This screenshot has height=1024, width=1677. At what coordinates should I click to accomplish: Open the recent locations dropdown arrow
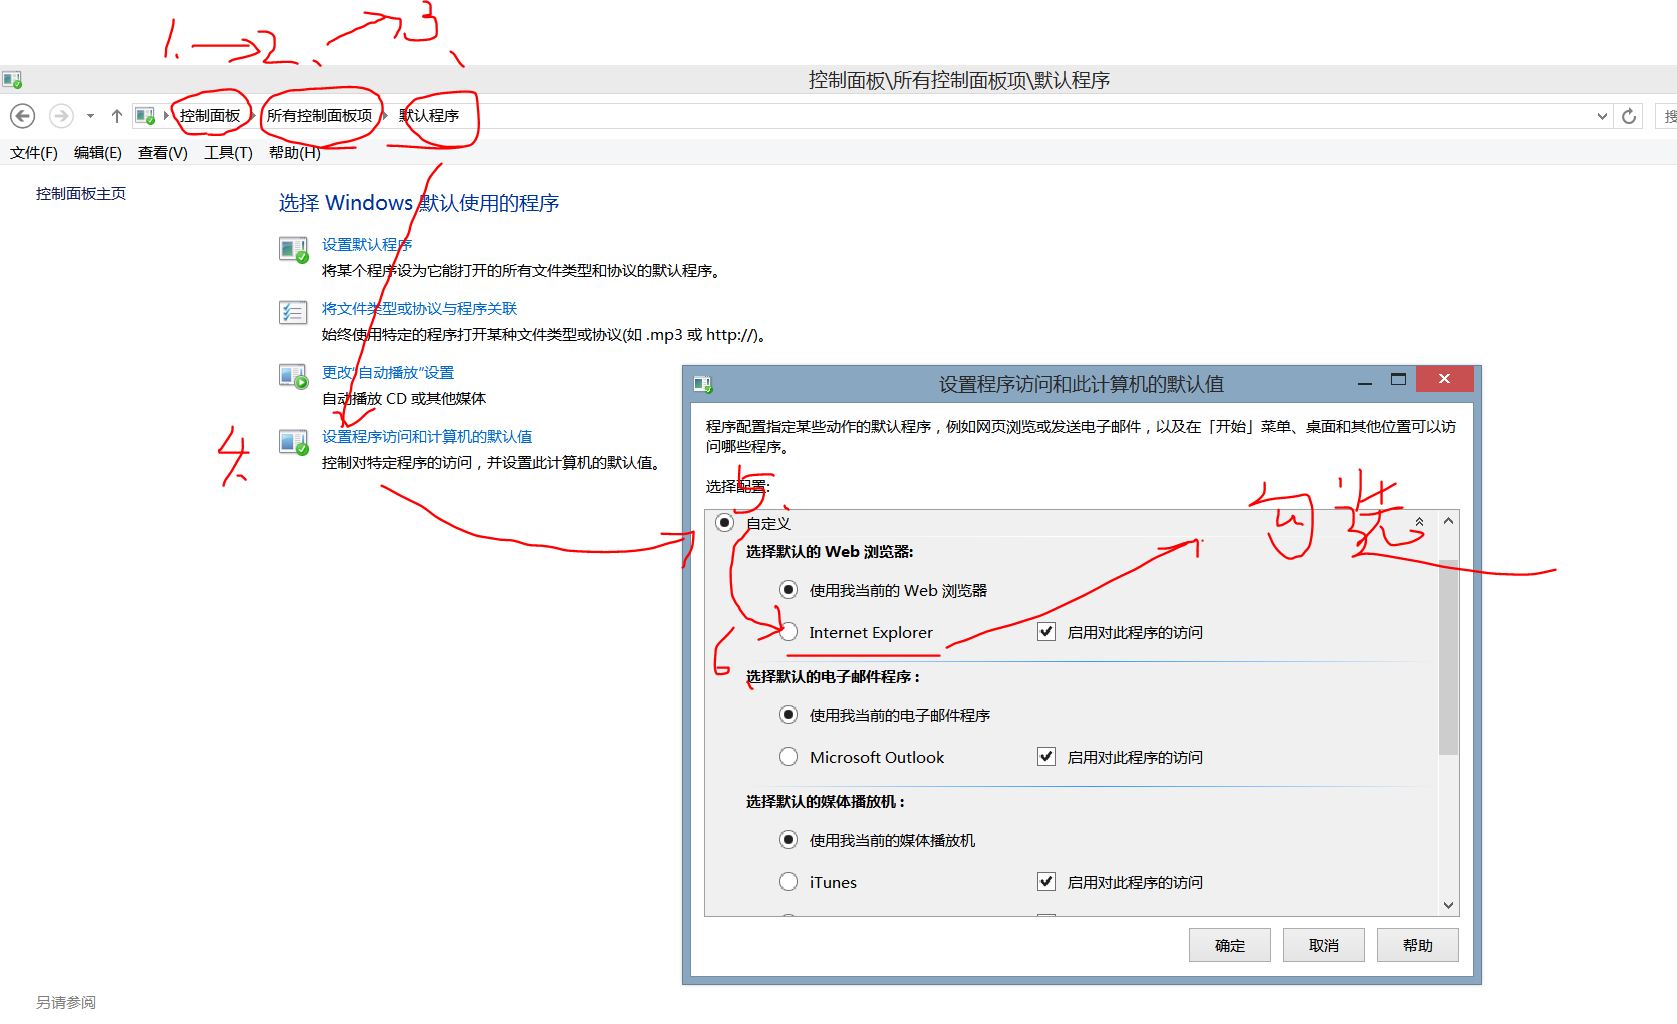click(x=90, y=116)
